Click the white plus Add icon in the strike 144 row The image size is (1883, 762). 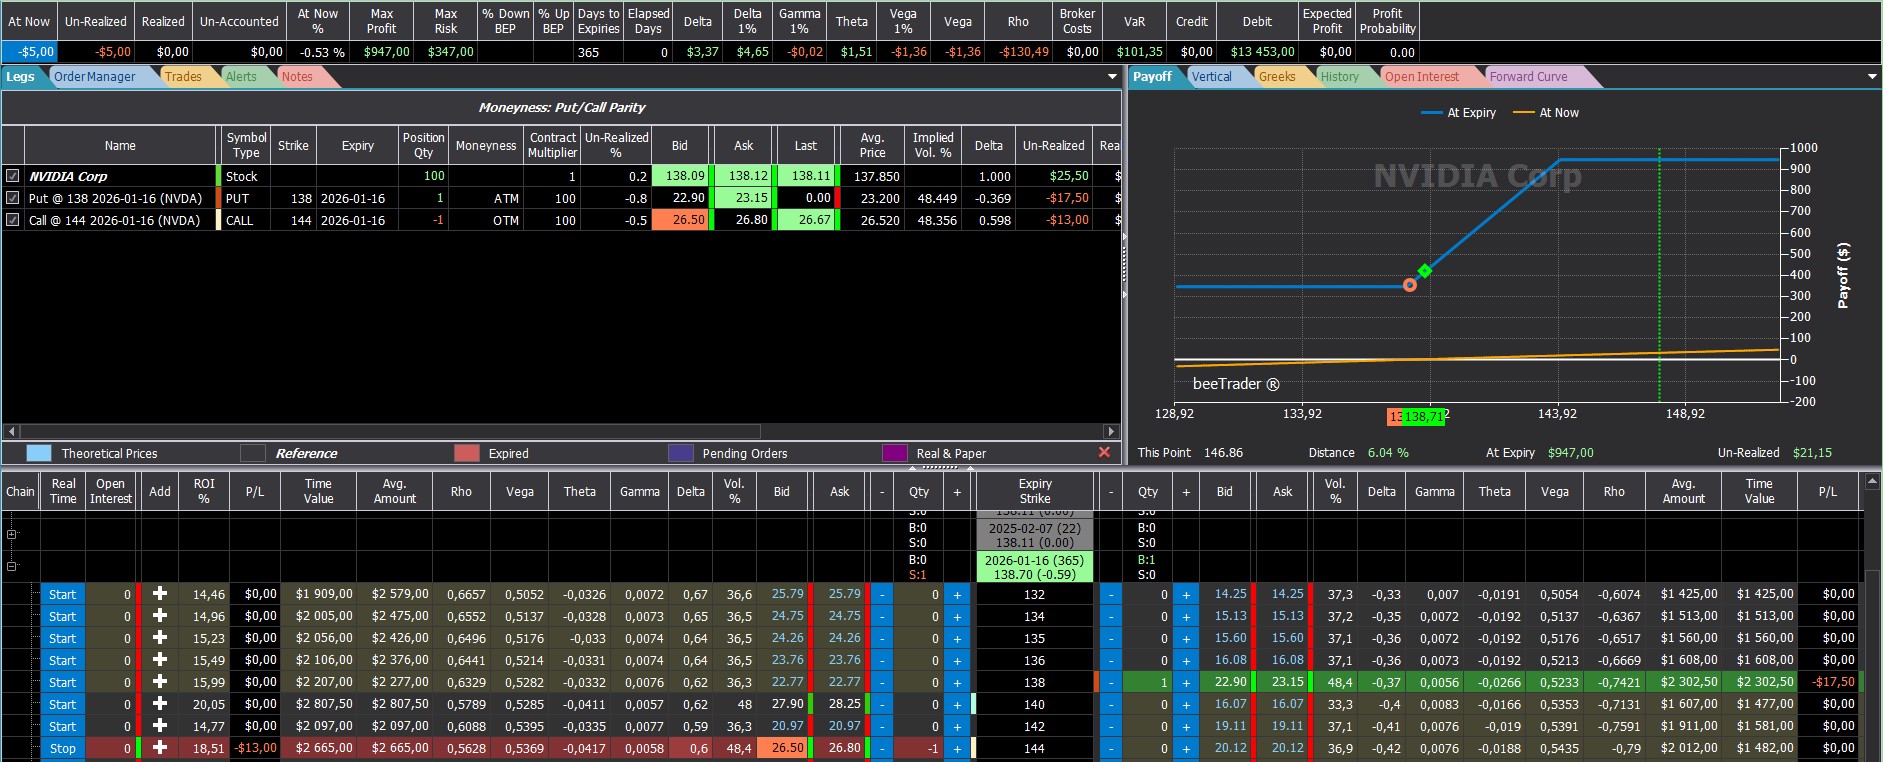(x=159, y=748)
